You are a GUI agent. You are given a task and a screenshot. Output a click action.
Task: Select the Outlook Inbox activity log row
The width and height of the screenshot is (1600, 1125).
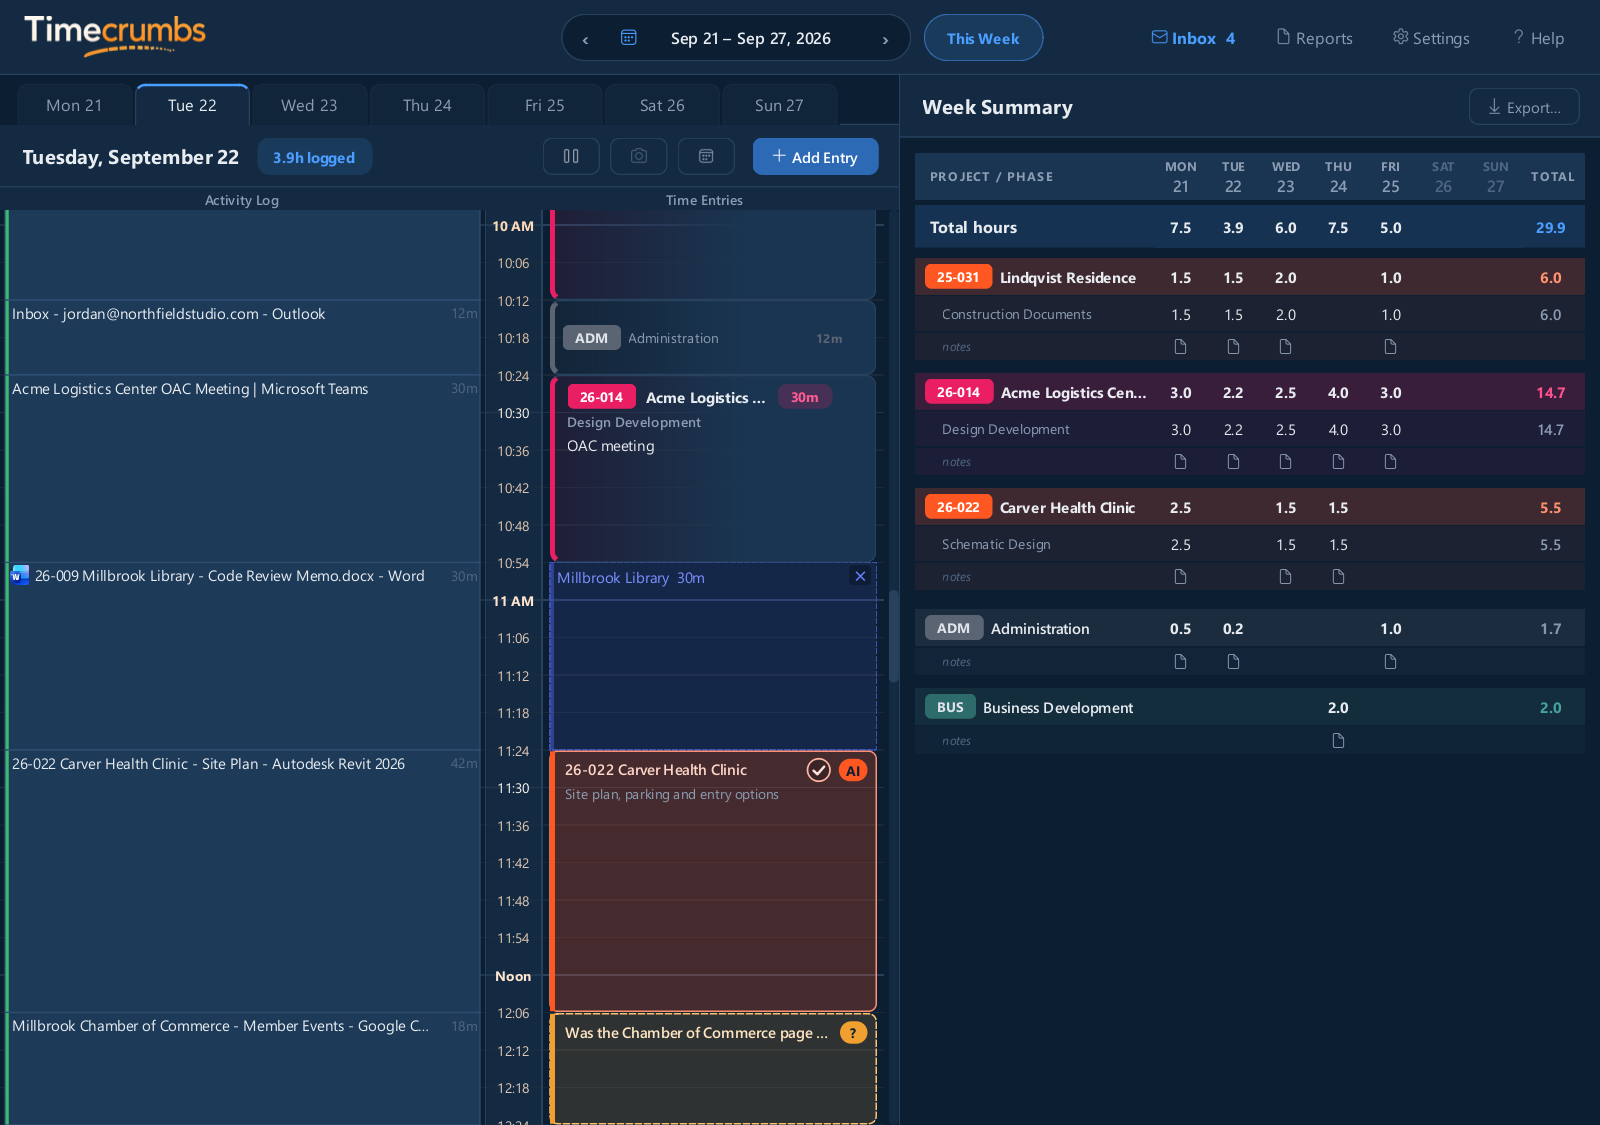(x=244, y=337)
